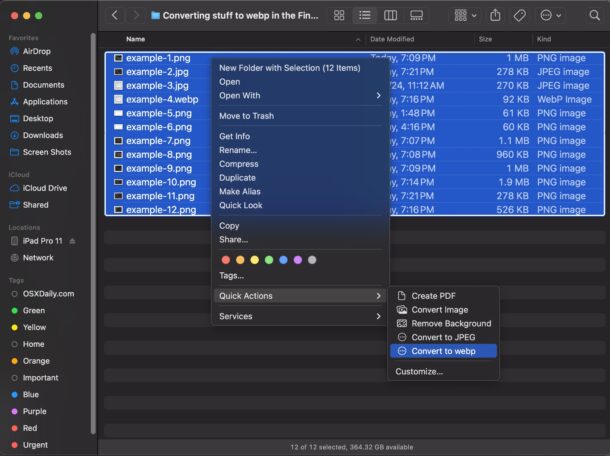This screenshot has width=610, height=456.
Task: Apply the red color tag dot
Action: [x=225, y=260]
